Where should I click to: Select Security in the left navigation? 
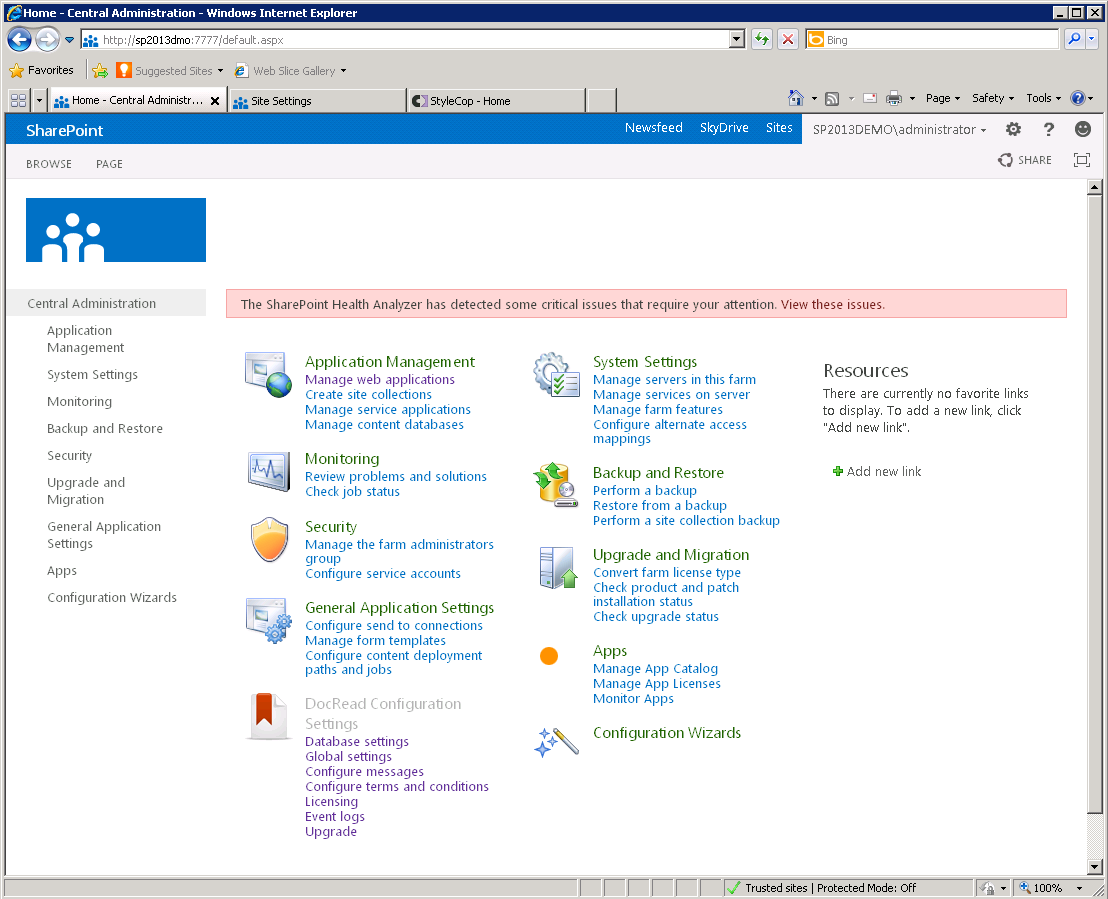point(69,456)
